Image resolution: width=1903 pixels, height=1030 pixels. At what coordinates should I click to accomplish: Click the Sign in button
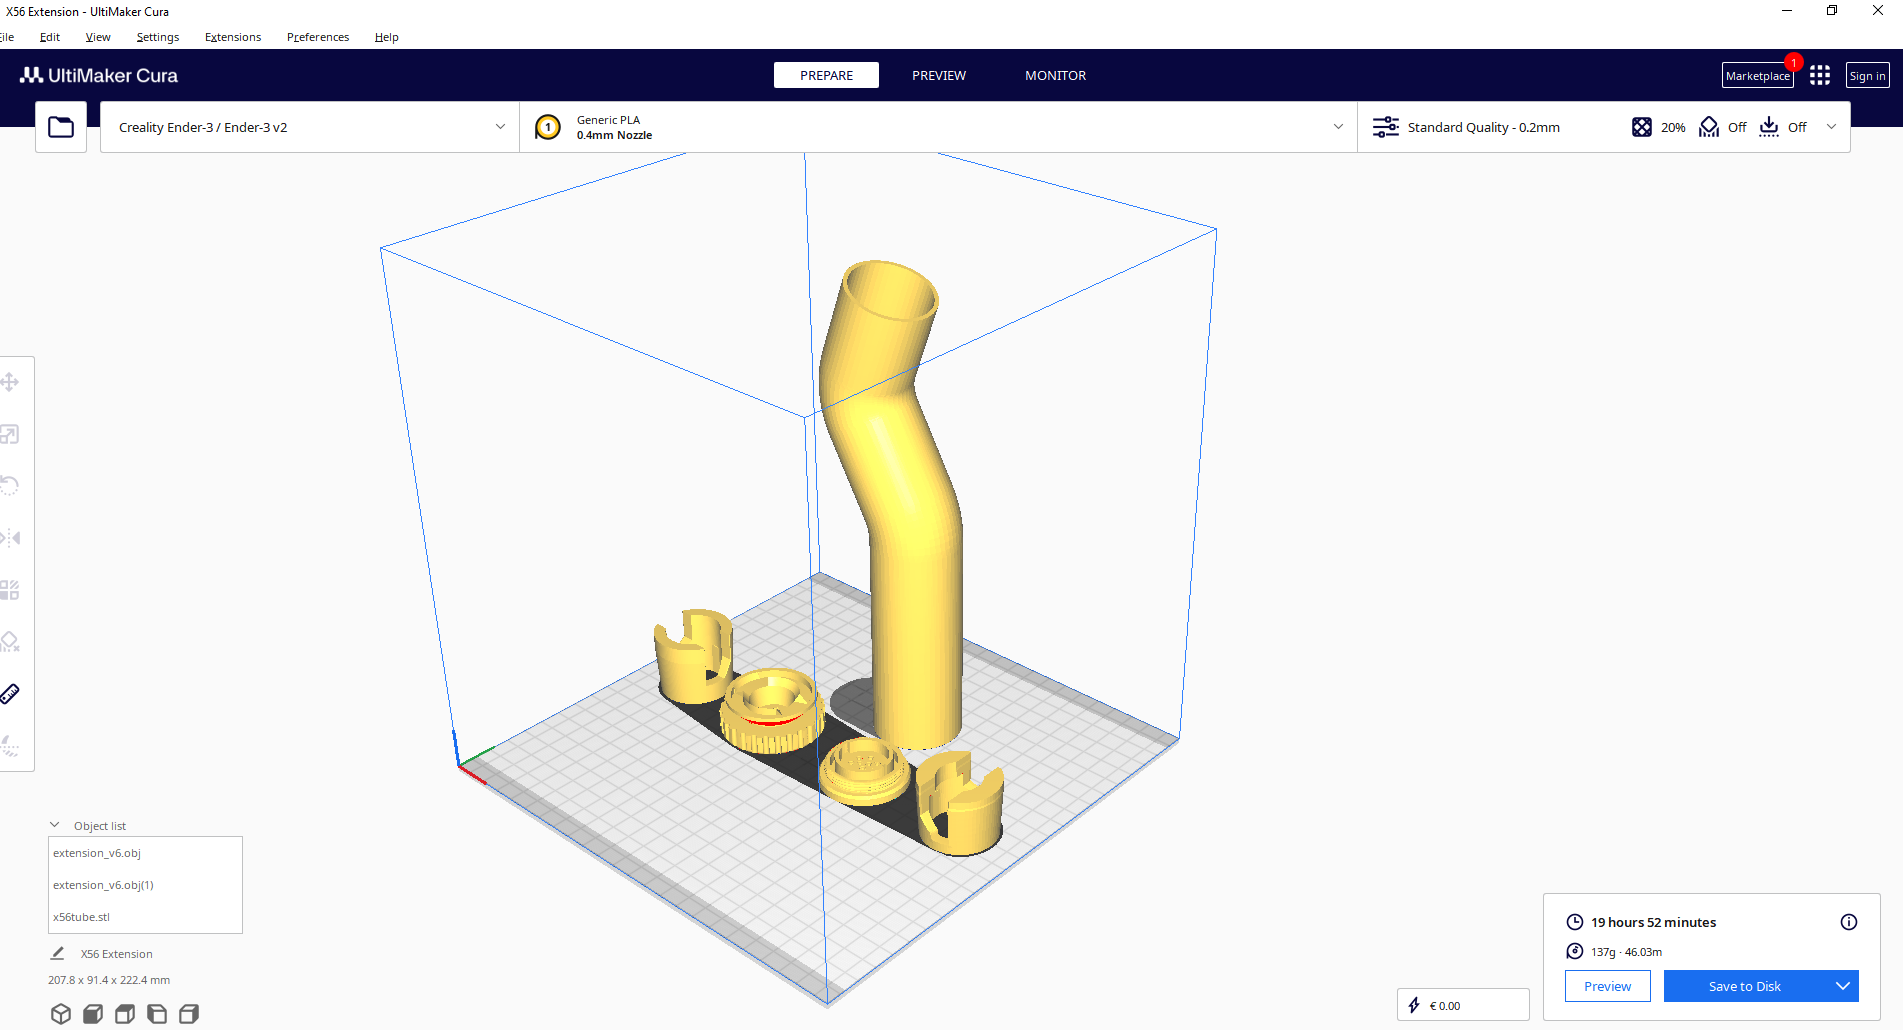pos(1867,76)
